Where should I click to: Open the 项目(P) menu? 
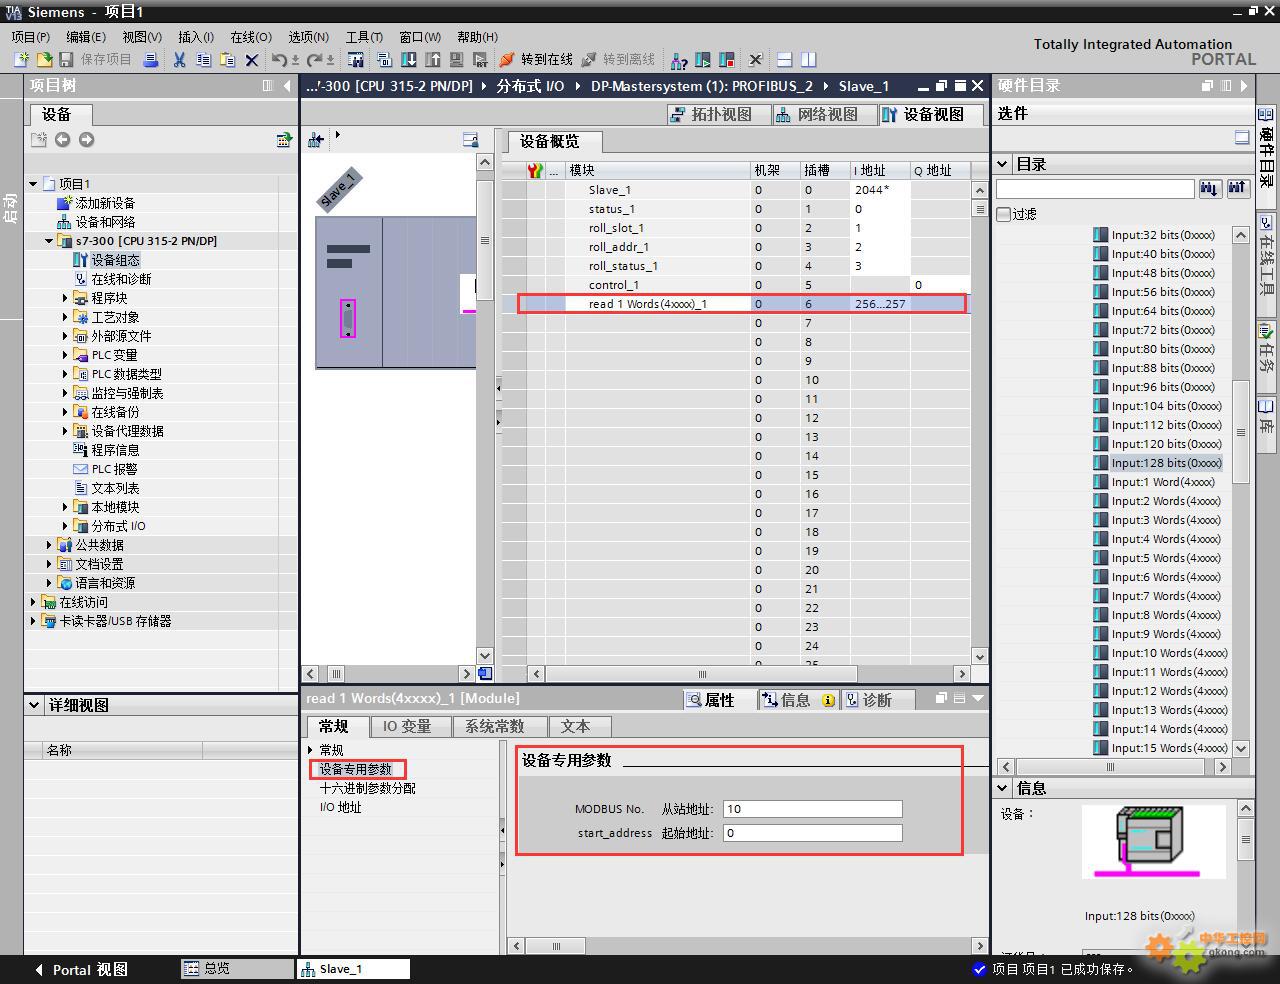tap(30, 37)
